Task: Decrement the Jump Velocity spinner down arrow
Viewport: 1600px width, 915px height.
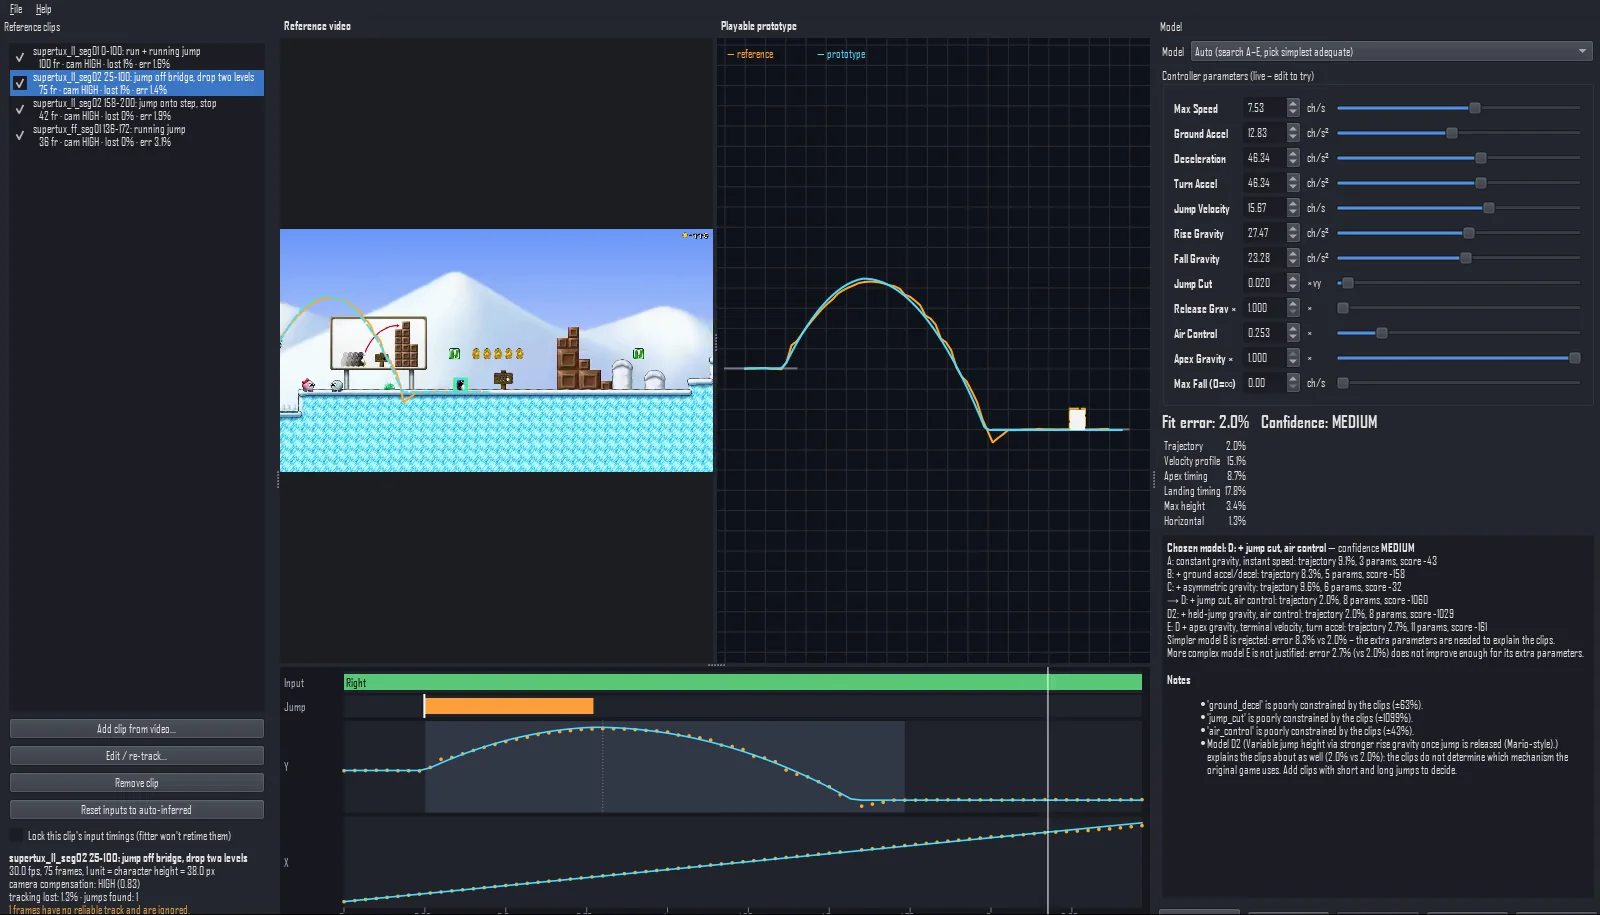Action: (x=1293, y=213)
